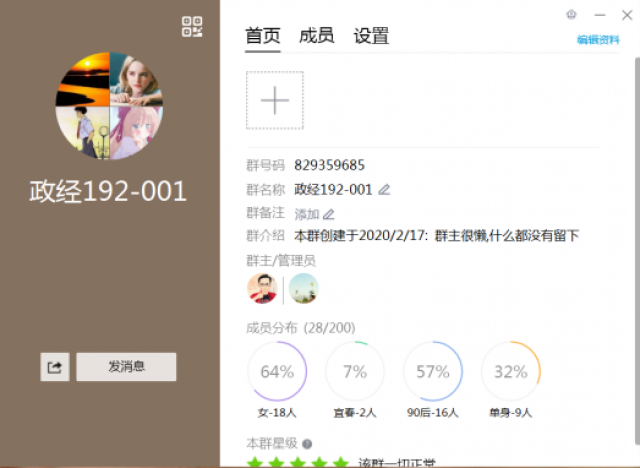Click pencil icon beside group name 政经192-001
Viewport: 640px width, 468px height.
384,189
